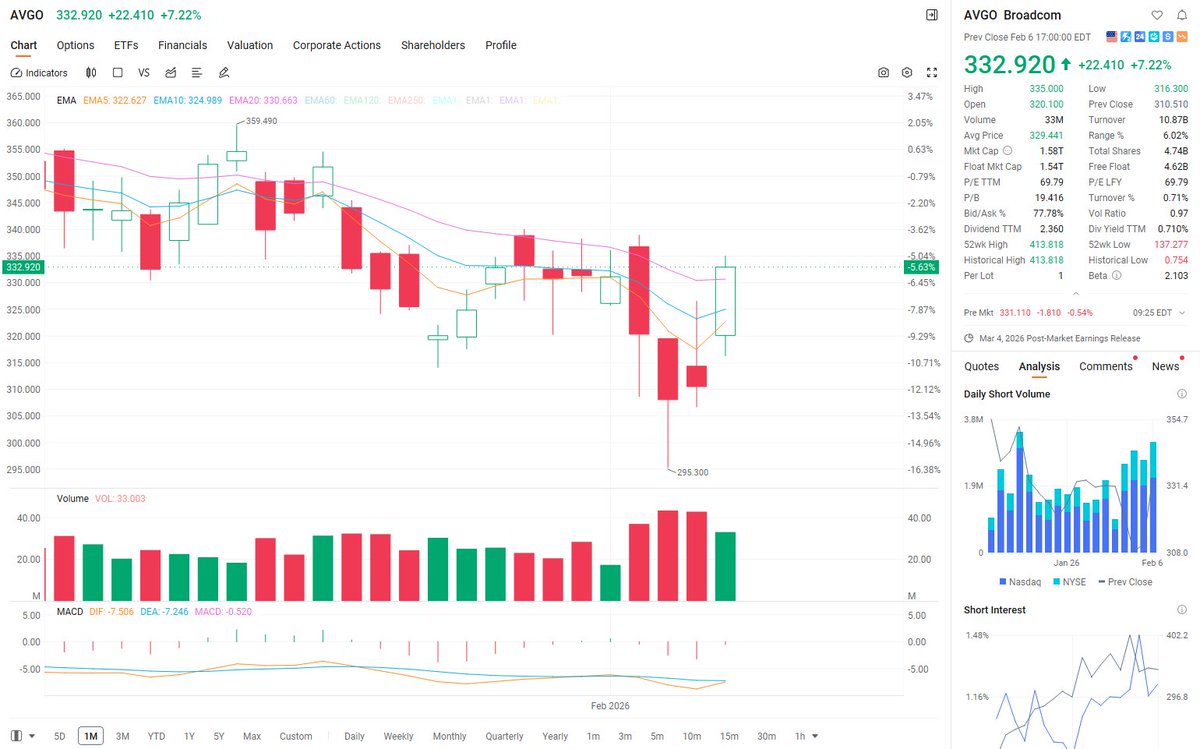Select the Custom time range
Image resolution: width=1200 pixels, height=749 pixels.
pyautogui.click(x=296, y=736)
